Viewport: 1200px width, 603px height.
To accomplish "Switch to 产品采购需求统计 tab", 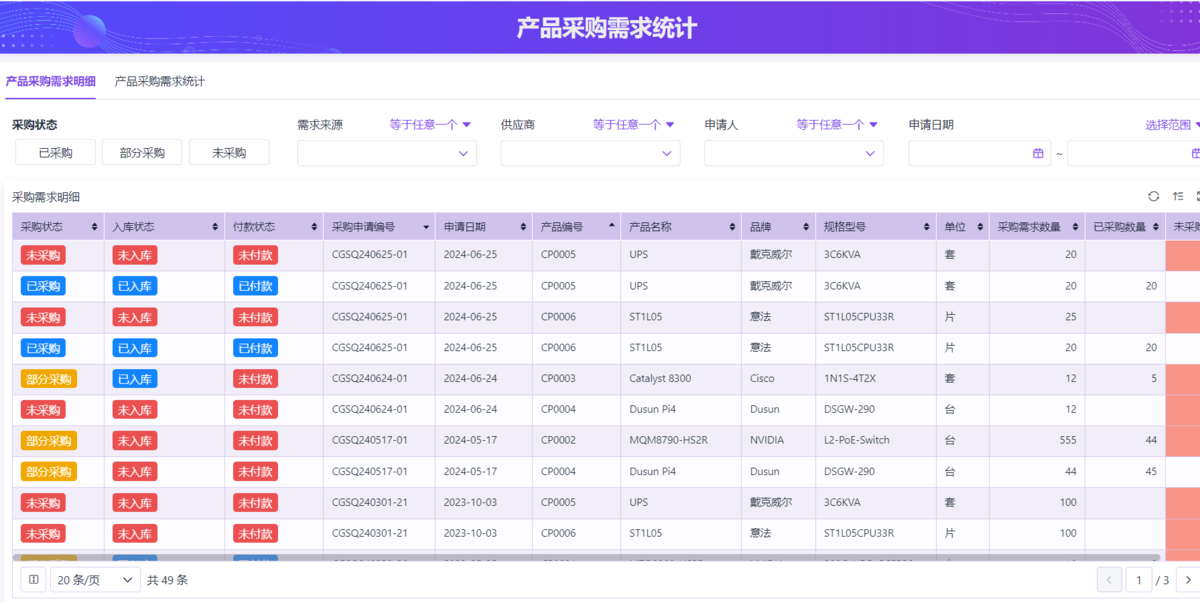I will click(x=160, y=81).
